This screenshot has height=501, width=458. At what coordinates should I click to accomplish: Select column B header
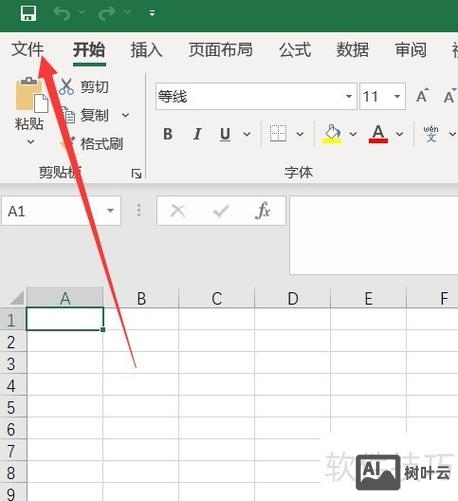pyautogui.click(x=141, y=298)
